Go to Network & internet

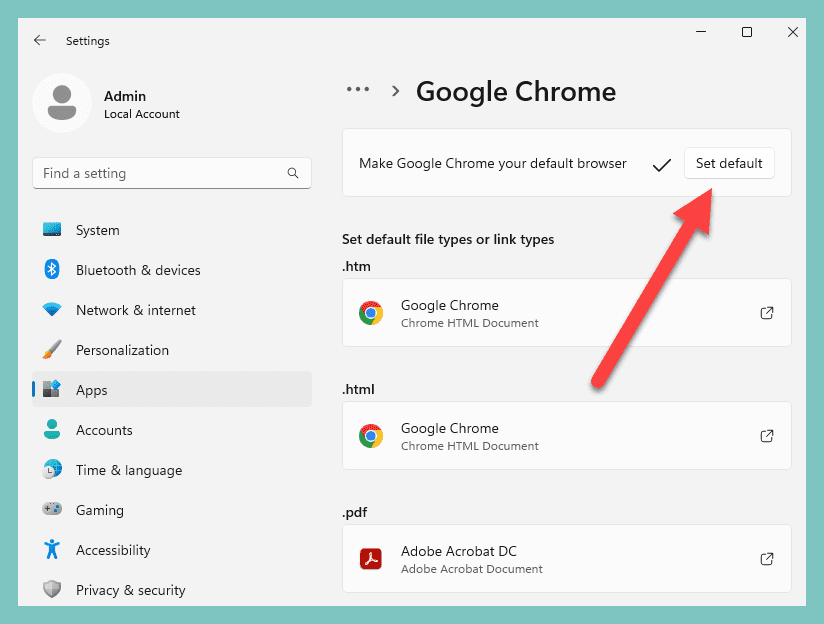click(172, 310)
